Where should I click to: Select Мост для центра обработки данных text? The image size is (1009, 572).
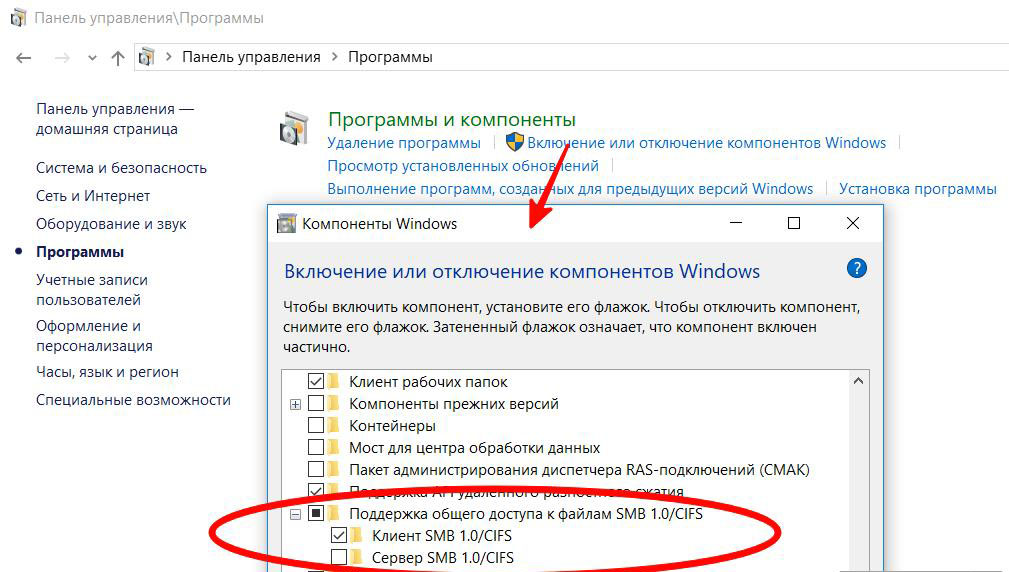point(474,448)
